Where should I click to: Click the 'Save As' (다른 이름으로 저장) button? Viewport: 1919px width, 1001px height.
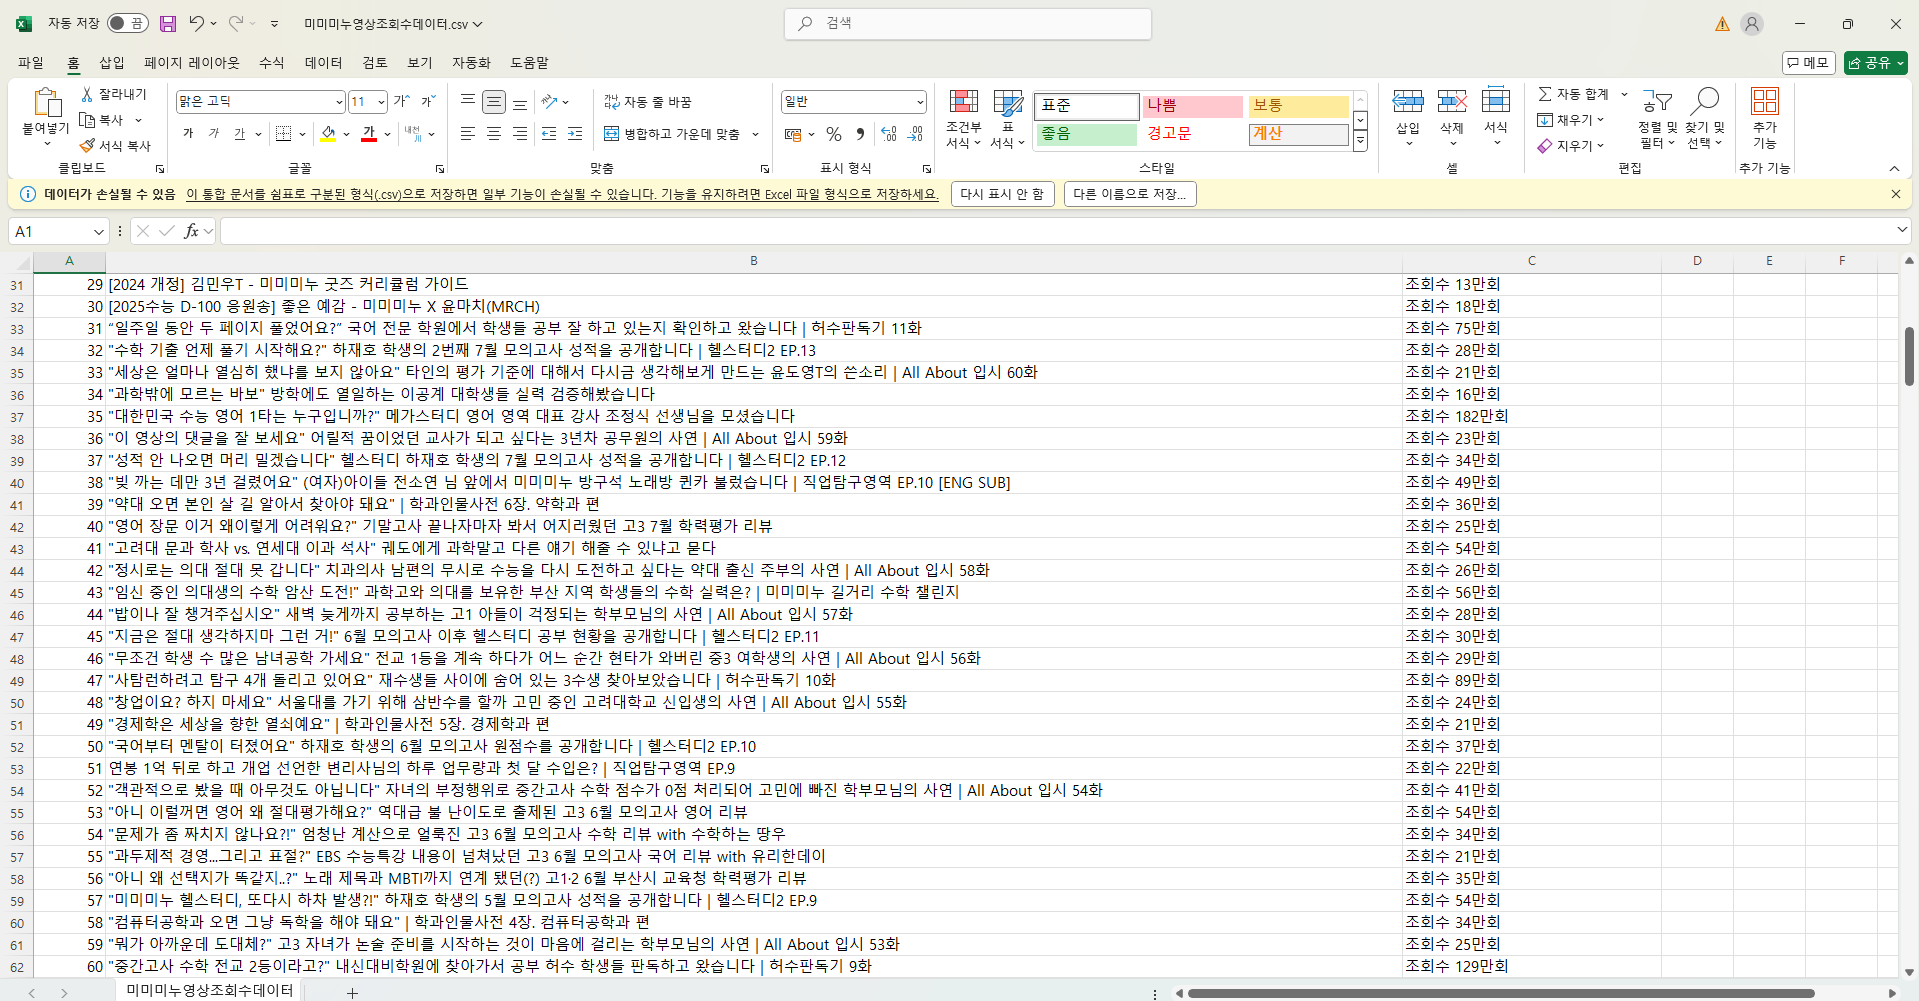click(x=1130, y=194)
